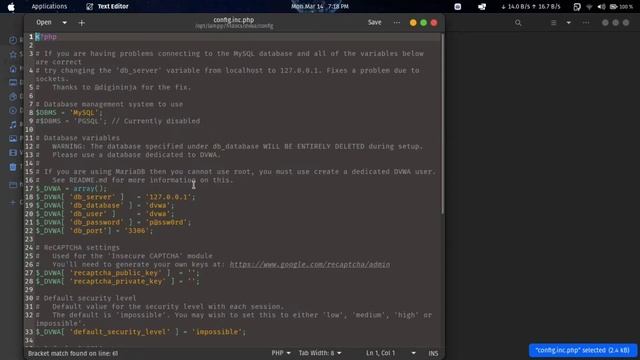Open the volume speaker indicator

(601, 7)
